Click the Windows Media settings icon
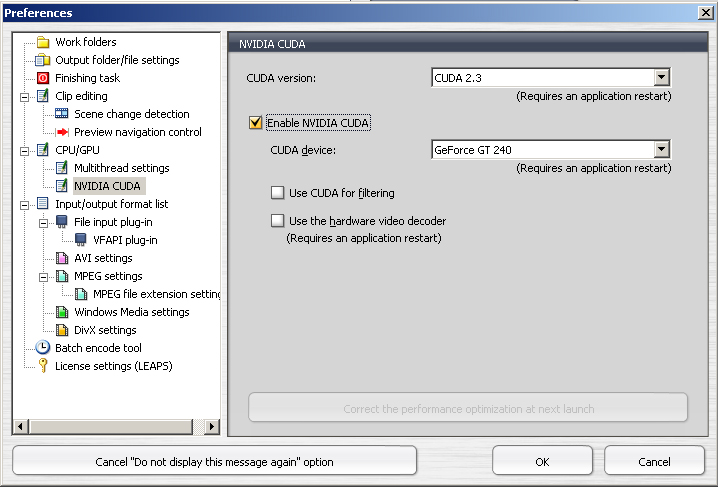This screenshot has height=487, width=718. point(62,312)
